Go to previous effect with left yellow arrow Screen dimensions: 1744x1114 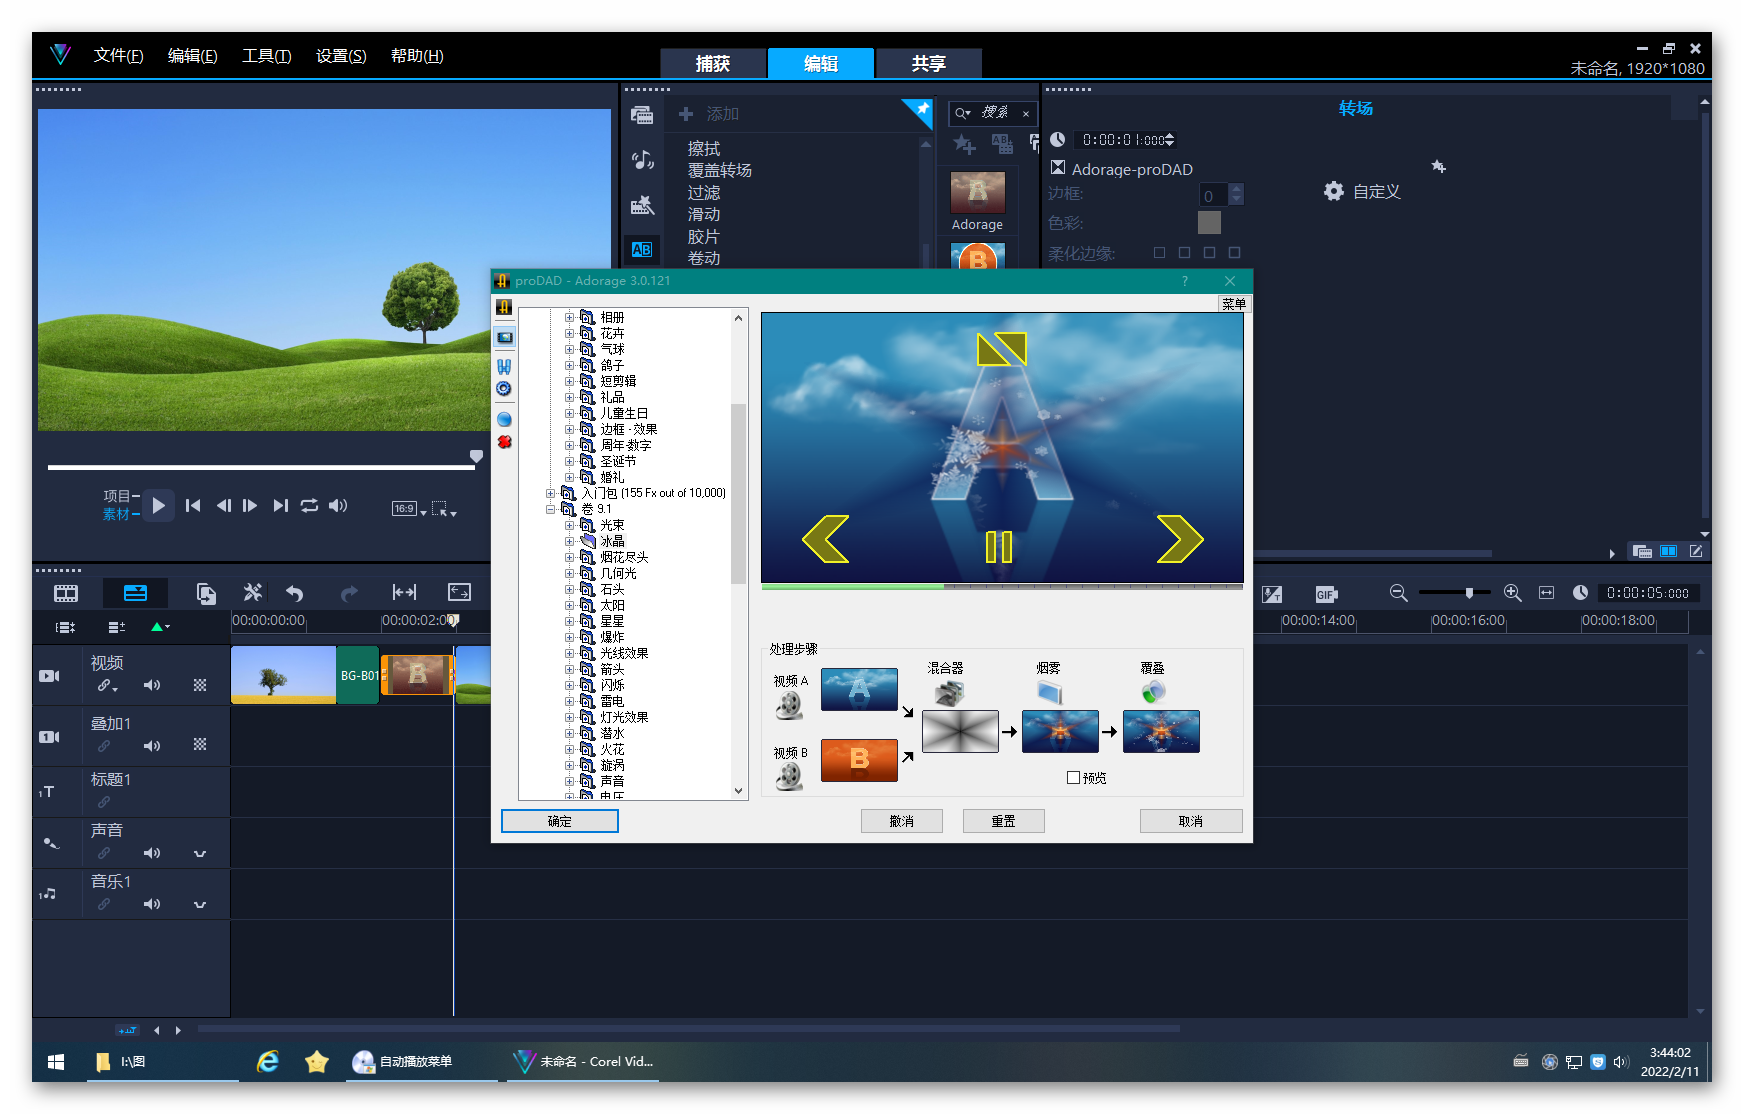pos(826,540)
